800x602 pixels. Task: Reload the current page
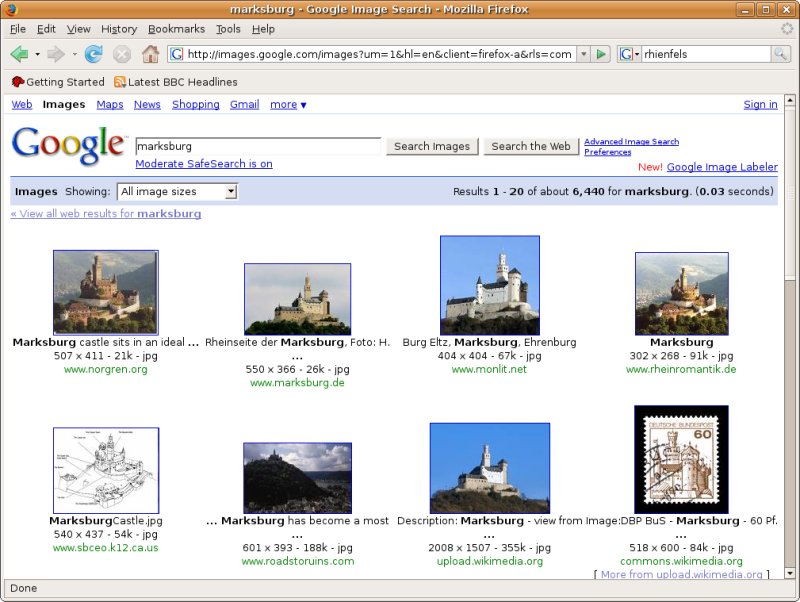tap(93, 54)
